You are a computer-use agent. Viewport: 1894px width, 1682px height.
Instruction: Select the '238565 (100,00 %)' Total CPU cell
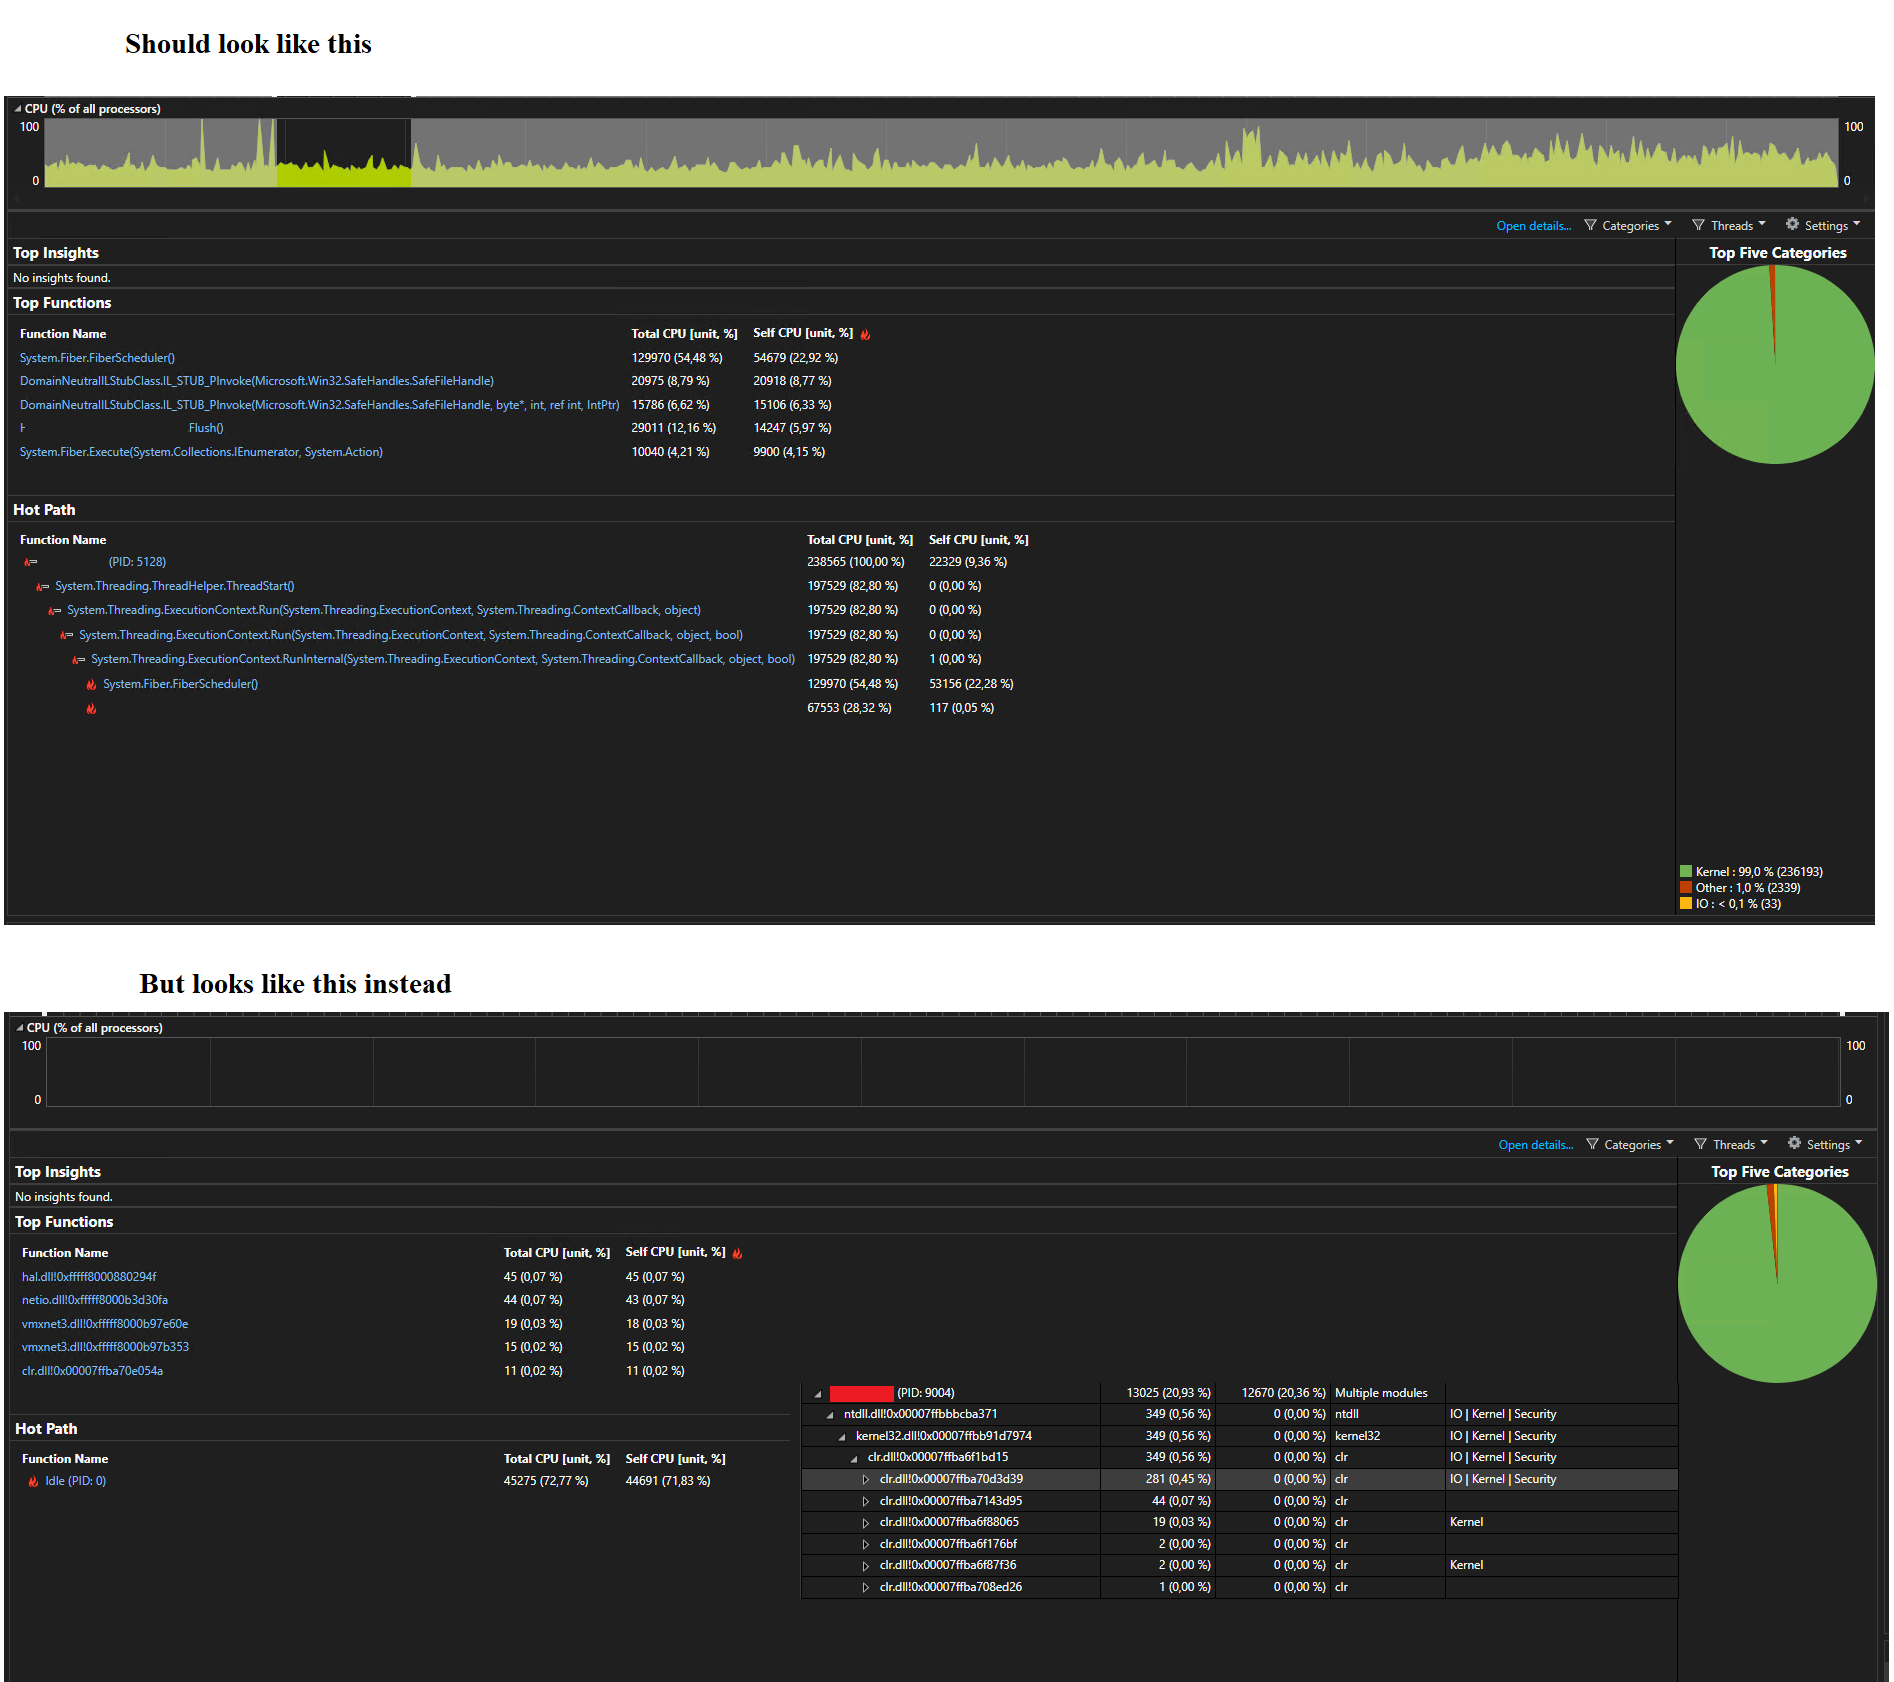856,562
